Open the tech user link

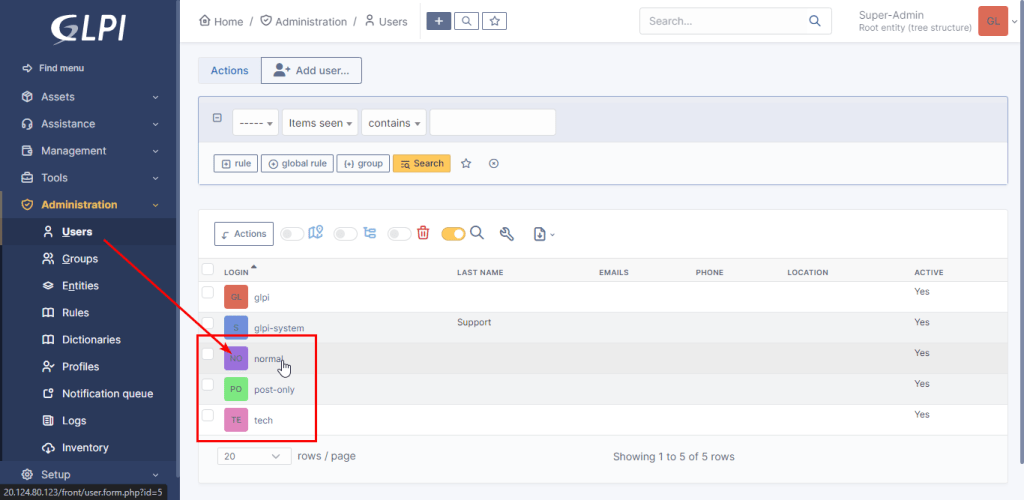pyautogui.click(x=263, y=420)
